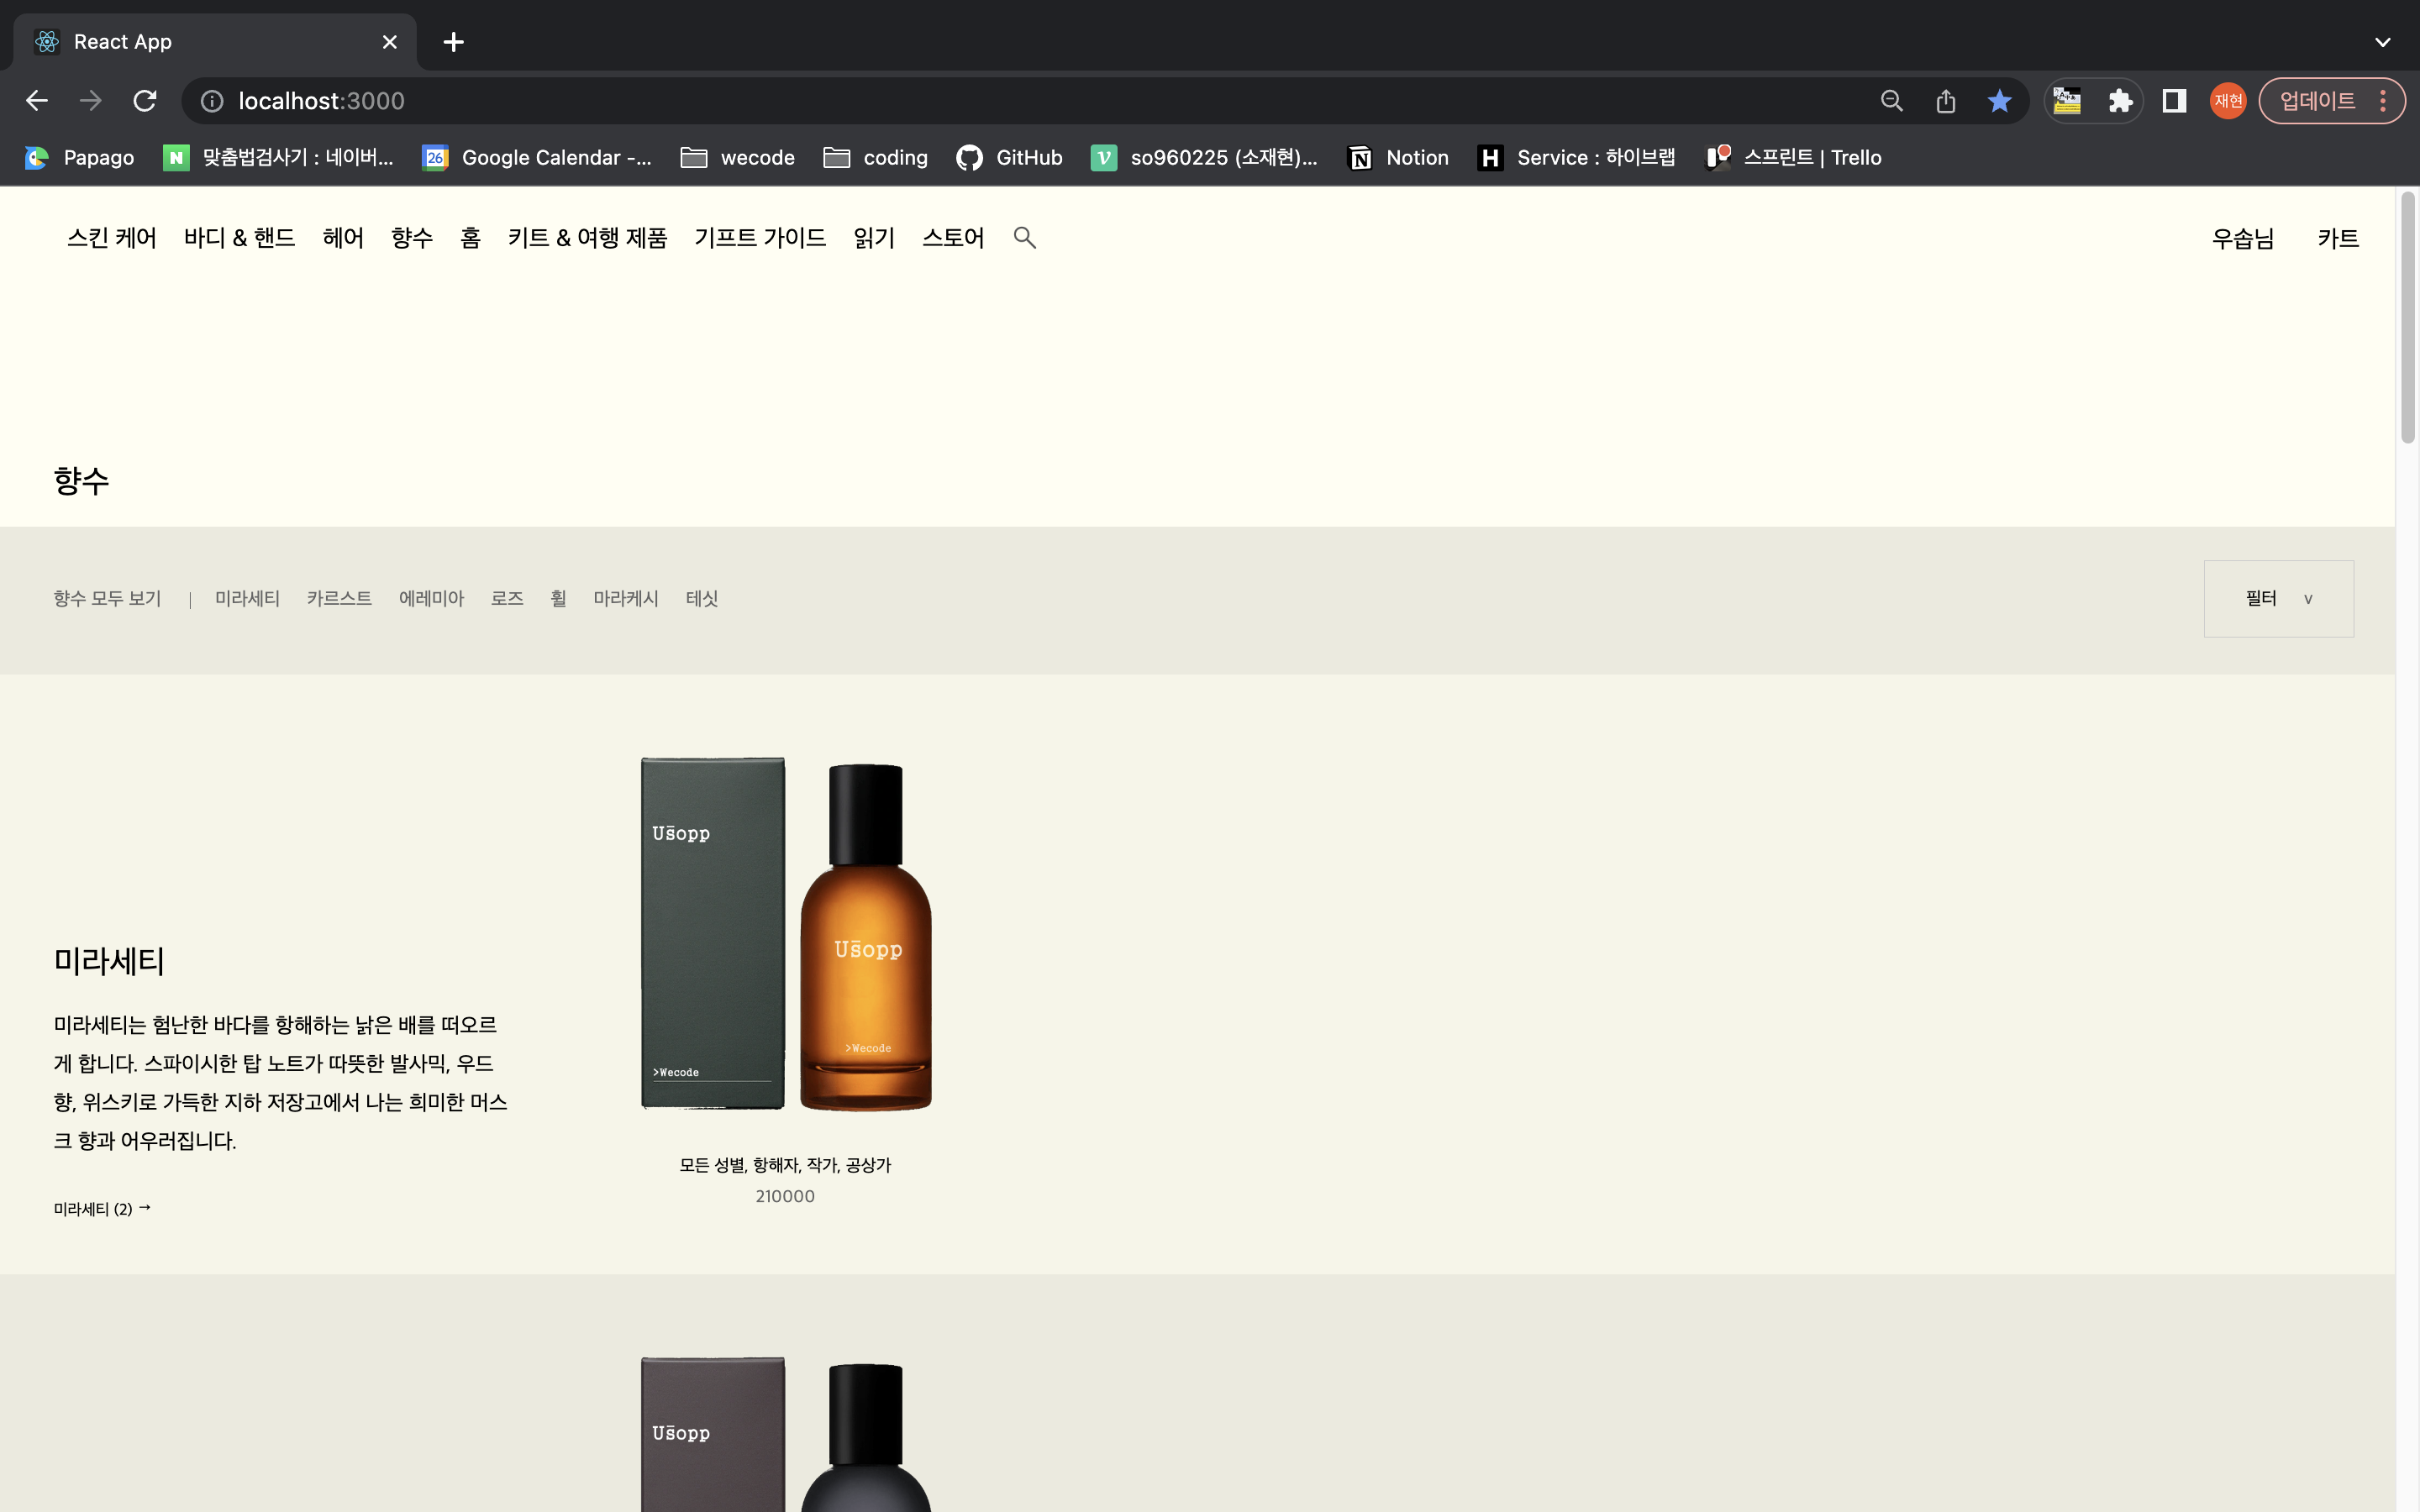The width and height of the screenshot is (2420, 1512).
Task: Toggle the Chrome side panel icon
Action: [x=2174, y=101]
